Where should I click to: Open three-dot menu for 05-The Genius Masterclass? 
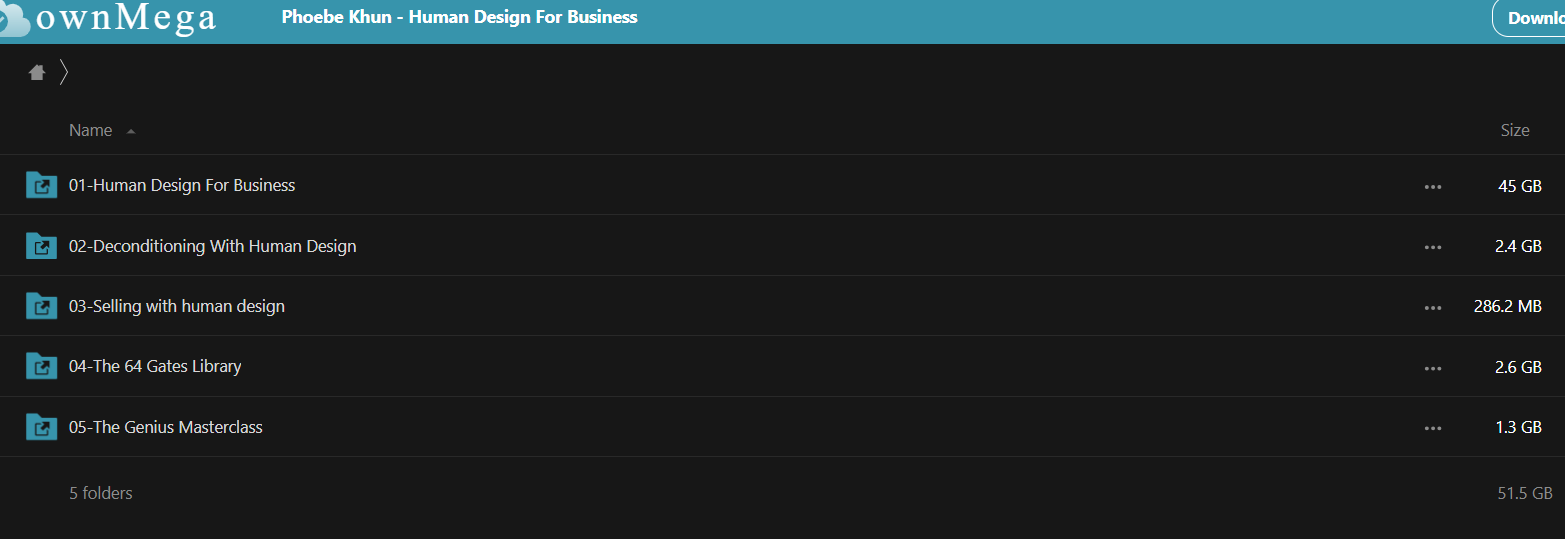[x=1433, y=428]
